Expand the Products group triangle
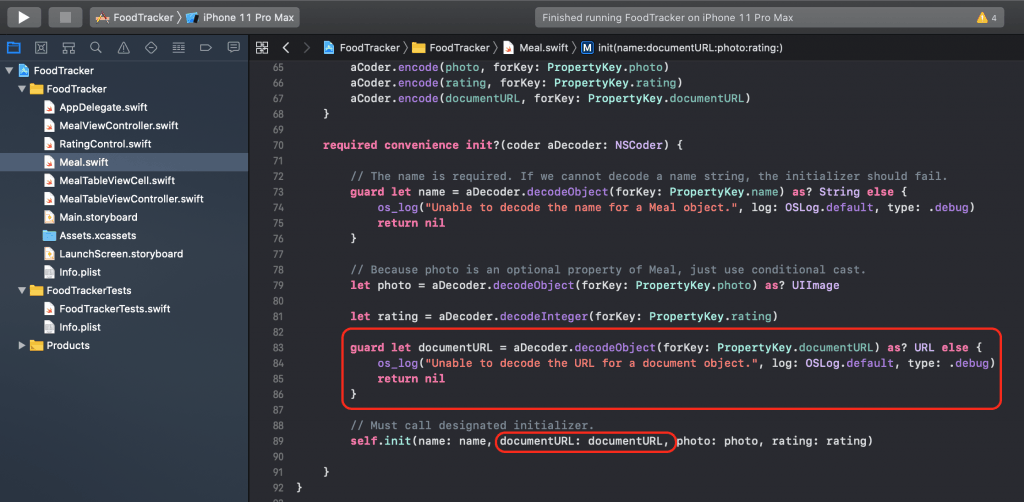 22,345
